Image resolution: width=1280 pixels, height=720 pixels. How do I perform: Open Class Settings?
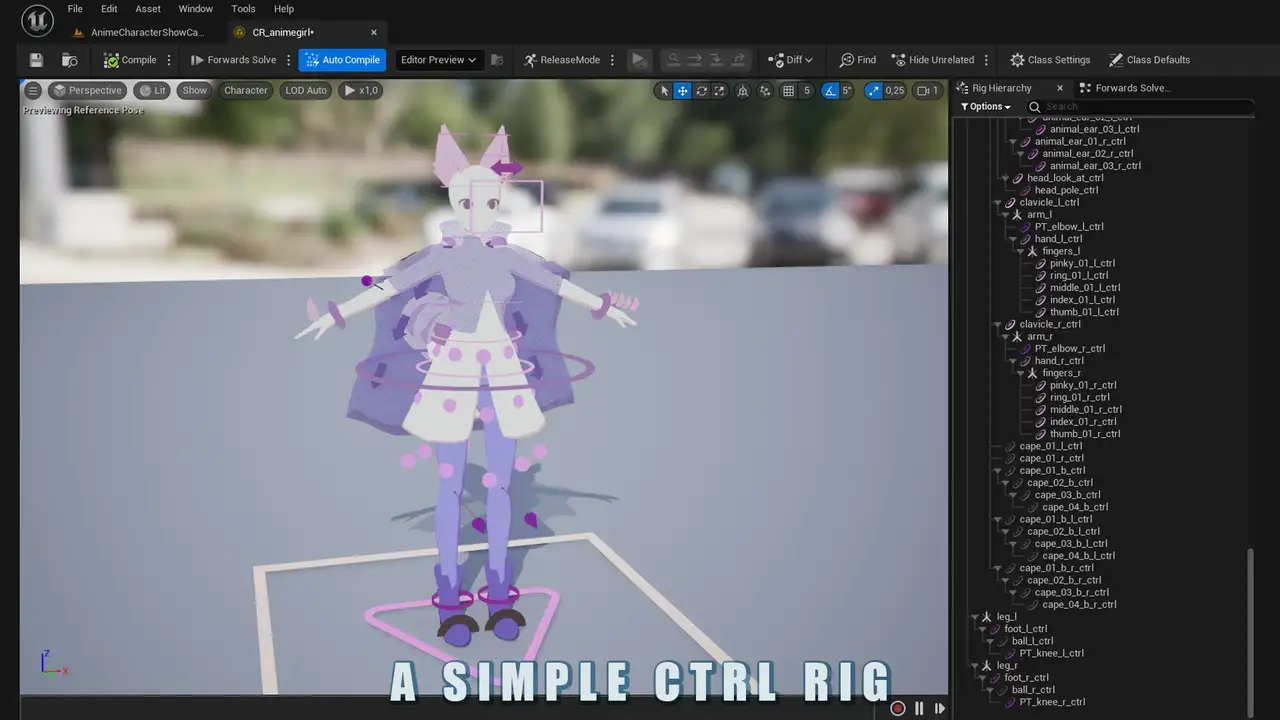point(1049,60)
